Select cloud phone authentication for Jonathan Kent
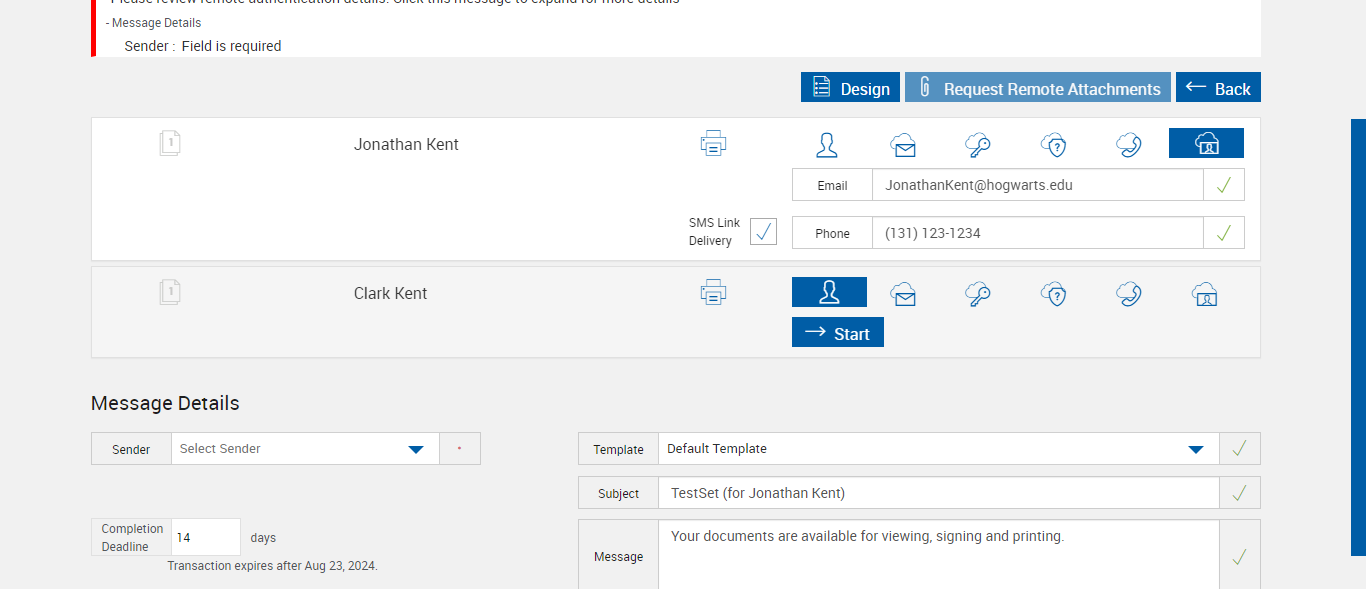1366x589 pixels. pyautogui.click(x=1129, y=145)
